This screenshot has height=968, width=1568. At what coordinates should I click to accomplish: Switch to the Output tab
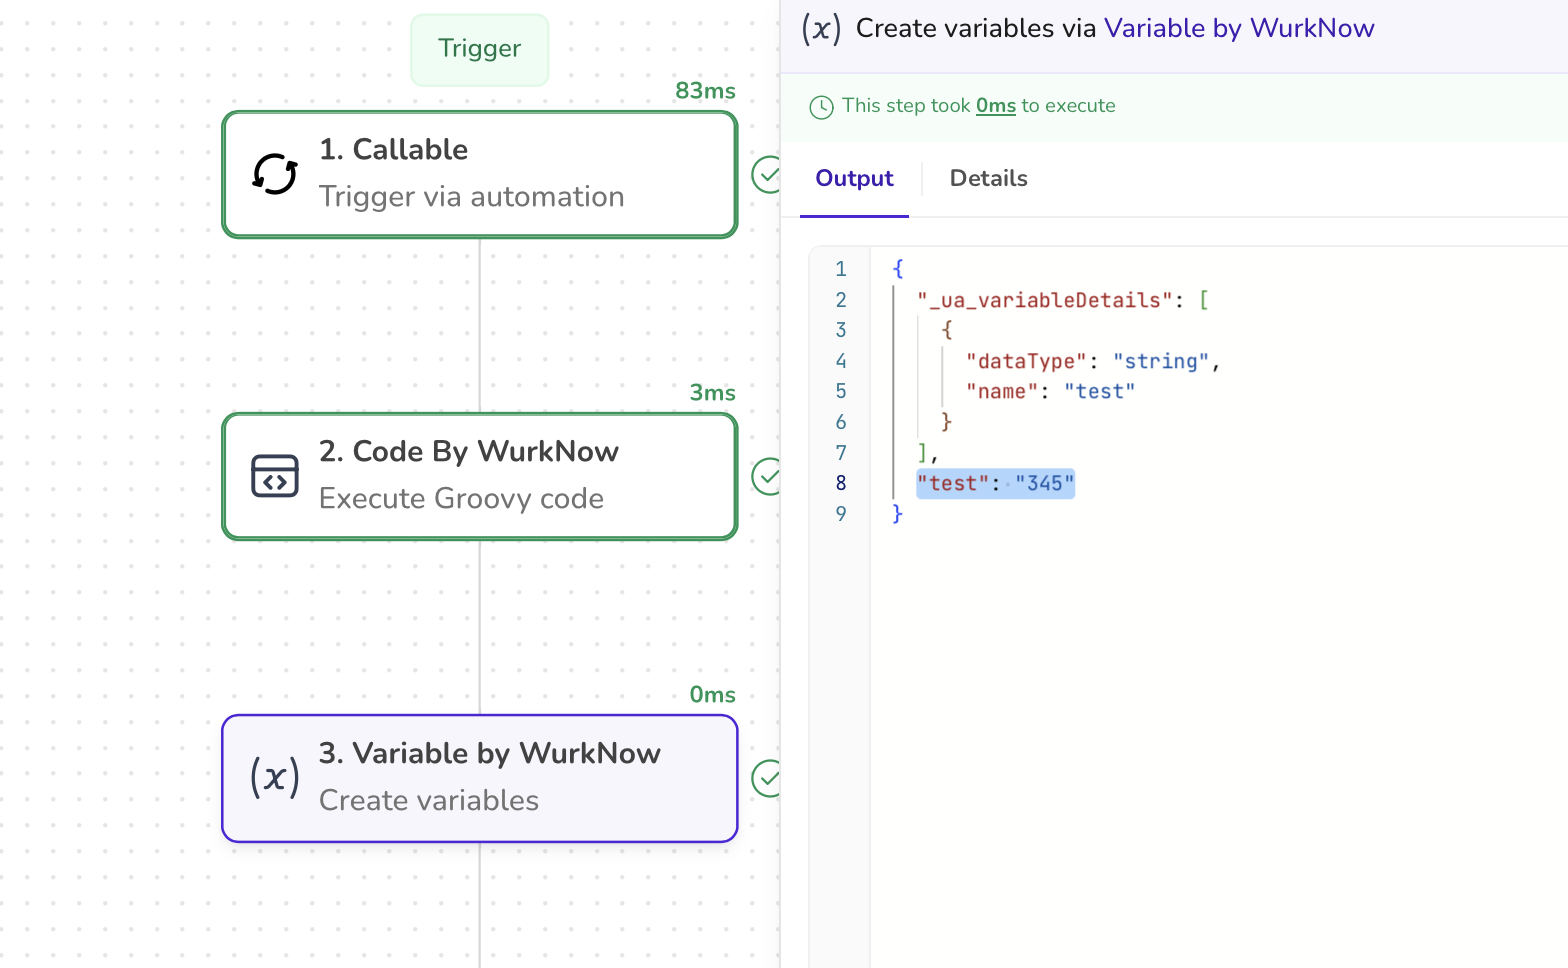coord(854,178)
